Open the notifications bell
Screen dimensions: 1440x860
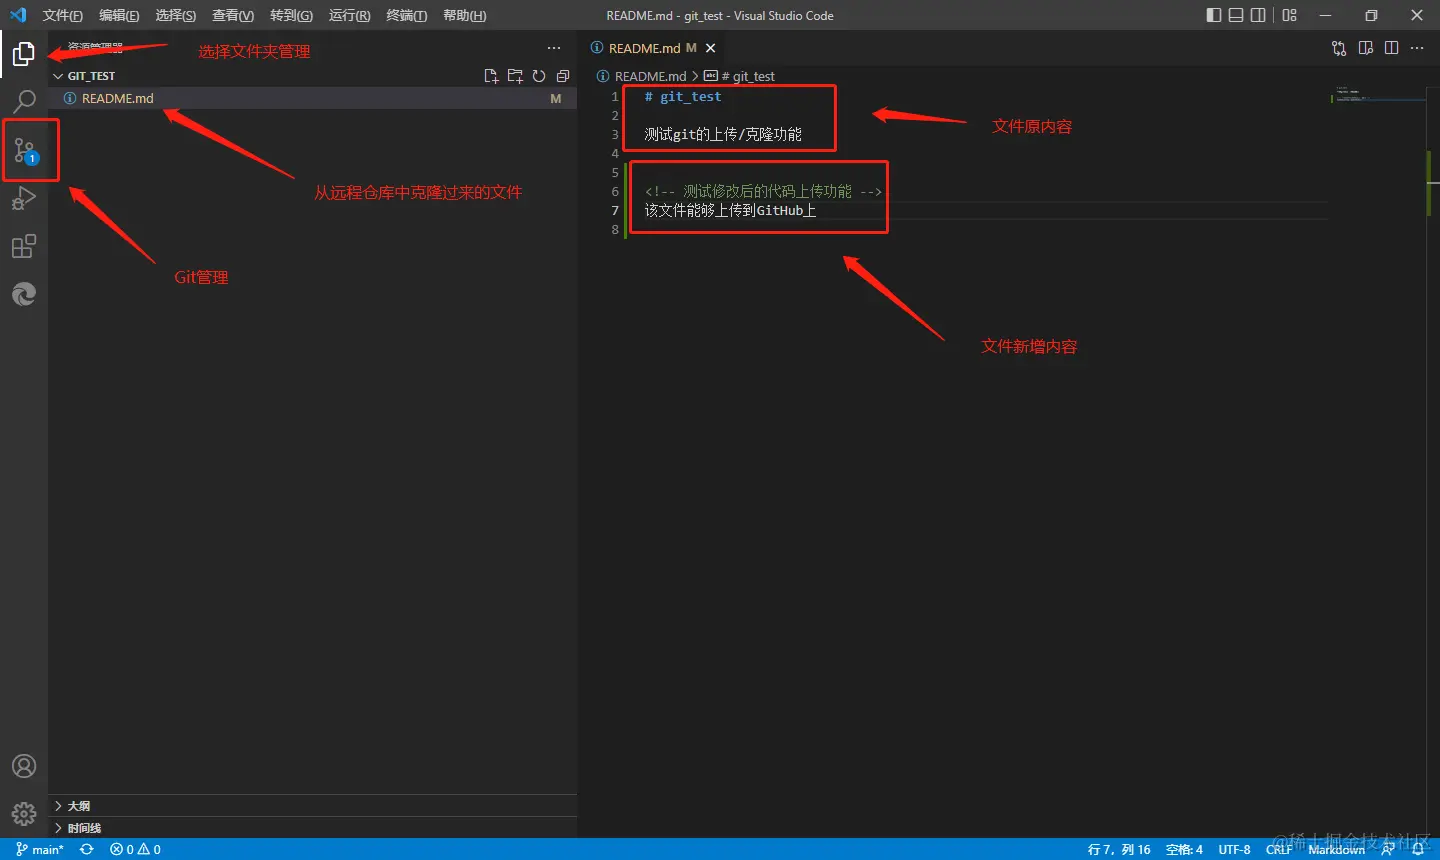pos(1418,849)
